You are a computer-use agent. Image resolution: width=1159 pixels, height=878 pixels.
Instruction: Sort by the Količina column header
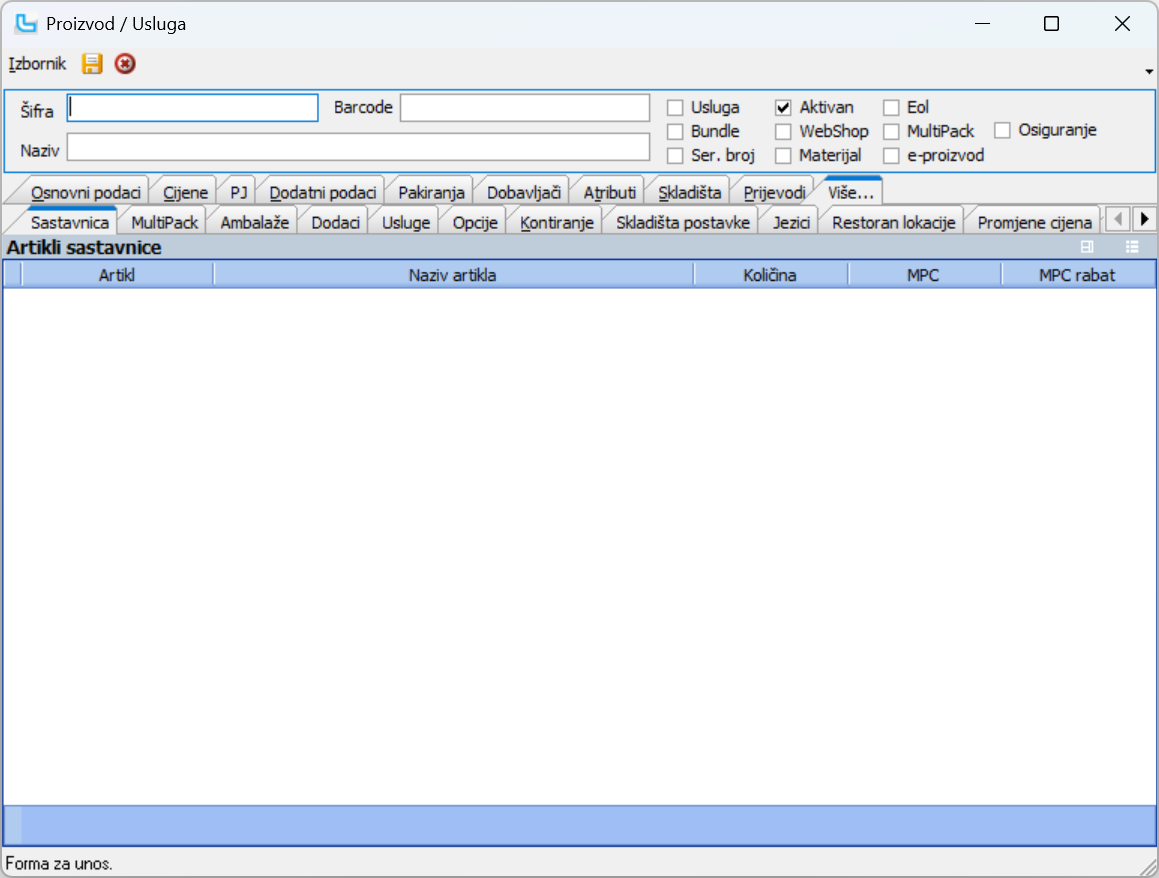click(x=770, y=275)
